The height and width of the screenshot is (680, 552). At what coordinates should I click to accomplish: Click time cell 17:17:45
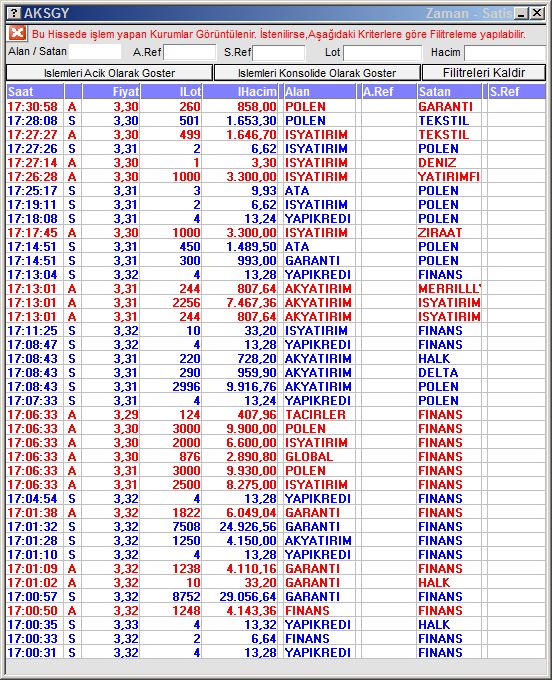[33, 233]
